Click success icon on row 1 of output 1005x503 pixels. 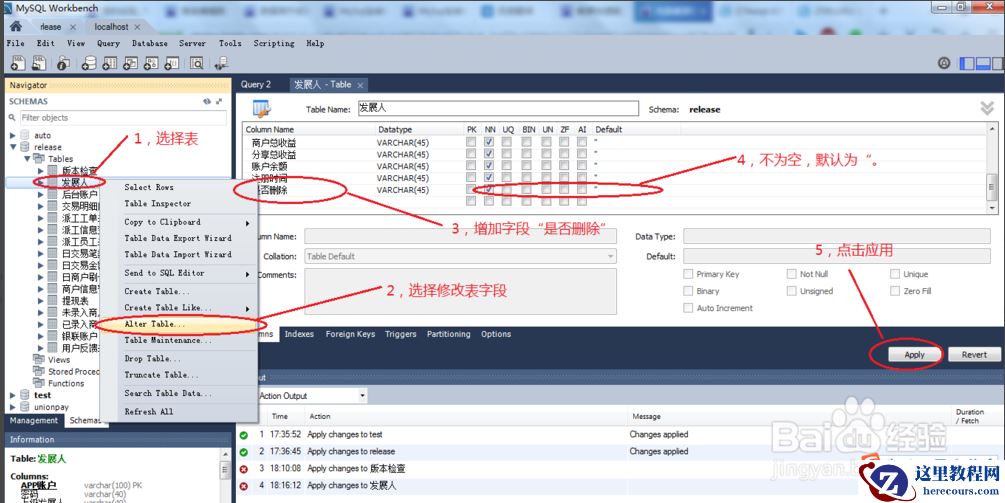(244, 434)
